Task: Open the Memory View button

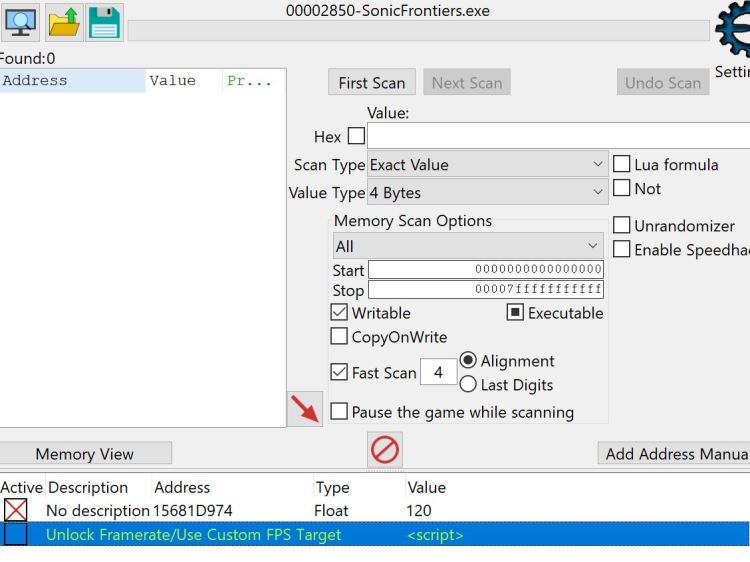Action: [85, 454]
